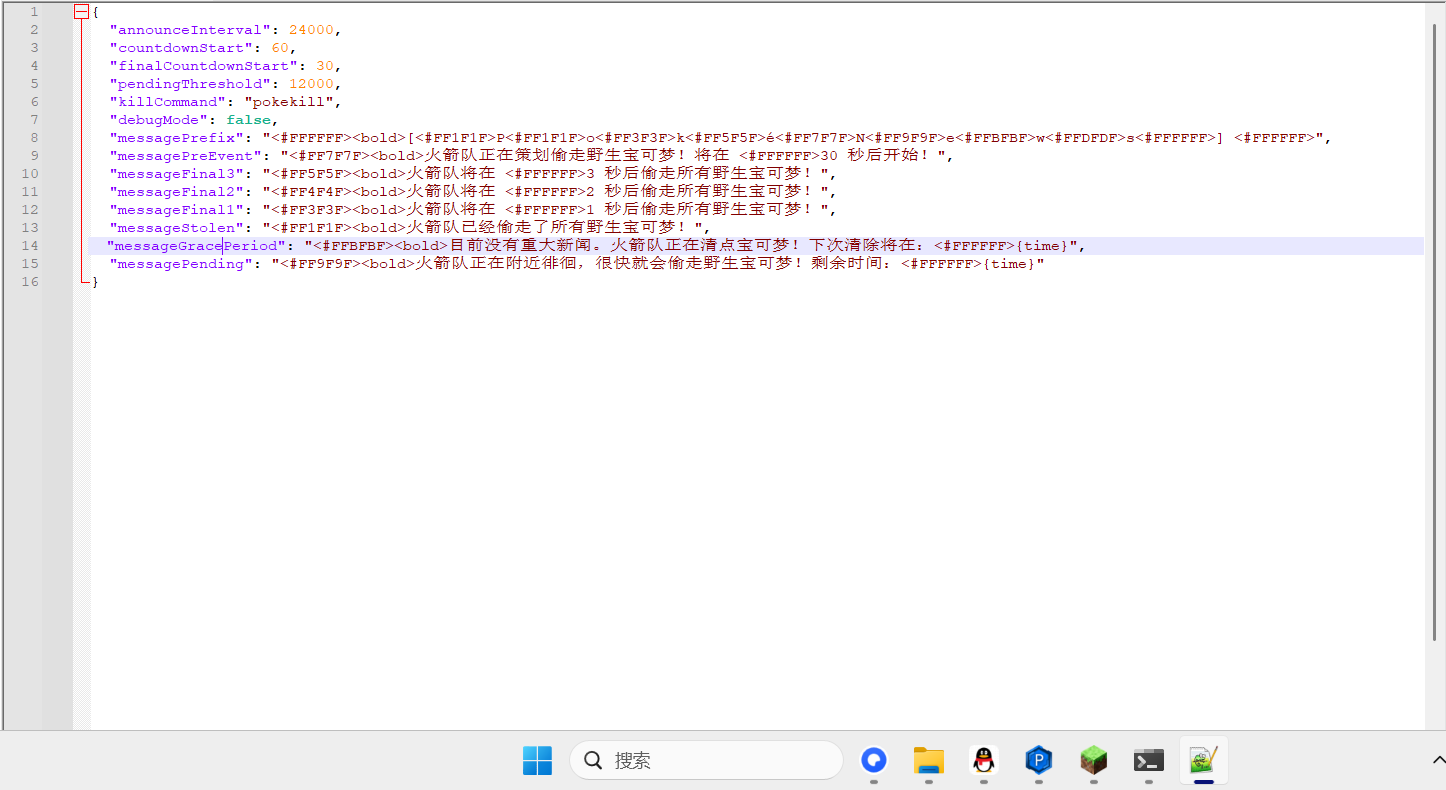Image resolution: width=1446 pixels, height=790 pixels.
Task: Open the blue circular app taskbar icon
Action: coord(874,761)
